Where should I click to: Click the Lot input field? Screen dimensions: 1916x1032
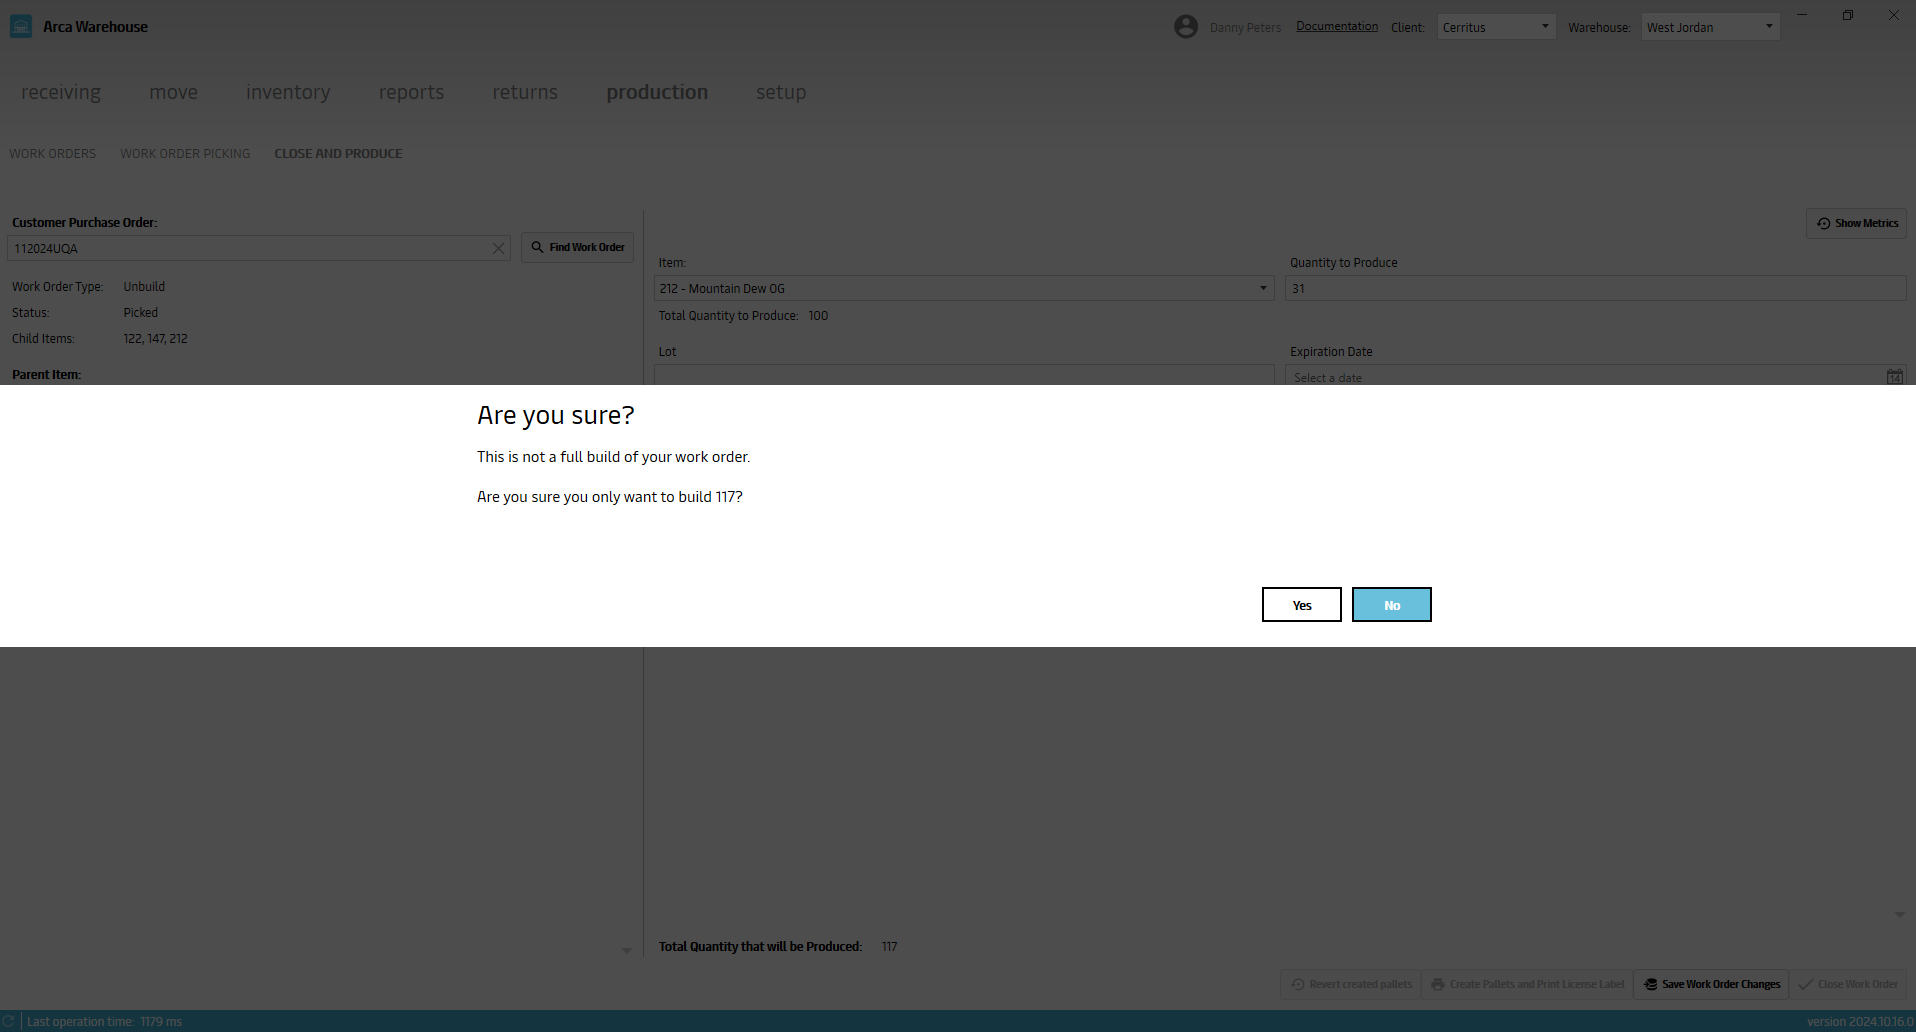963,376
